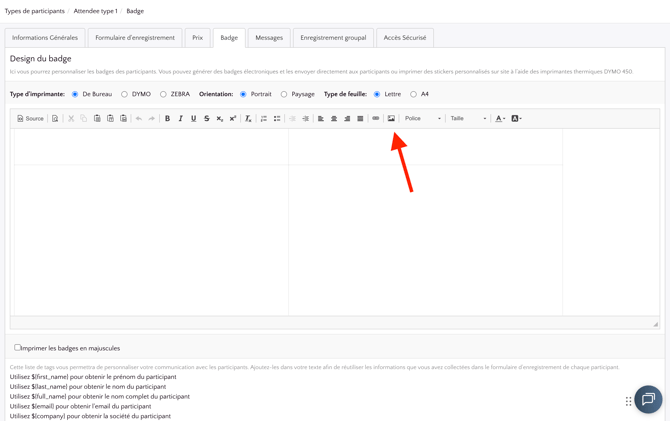
Task: Go to Types de participants breadcrumb
Action: (x=35, y=11)
